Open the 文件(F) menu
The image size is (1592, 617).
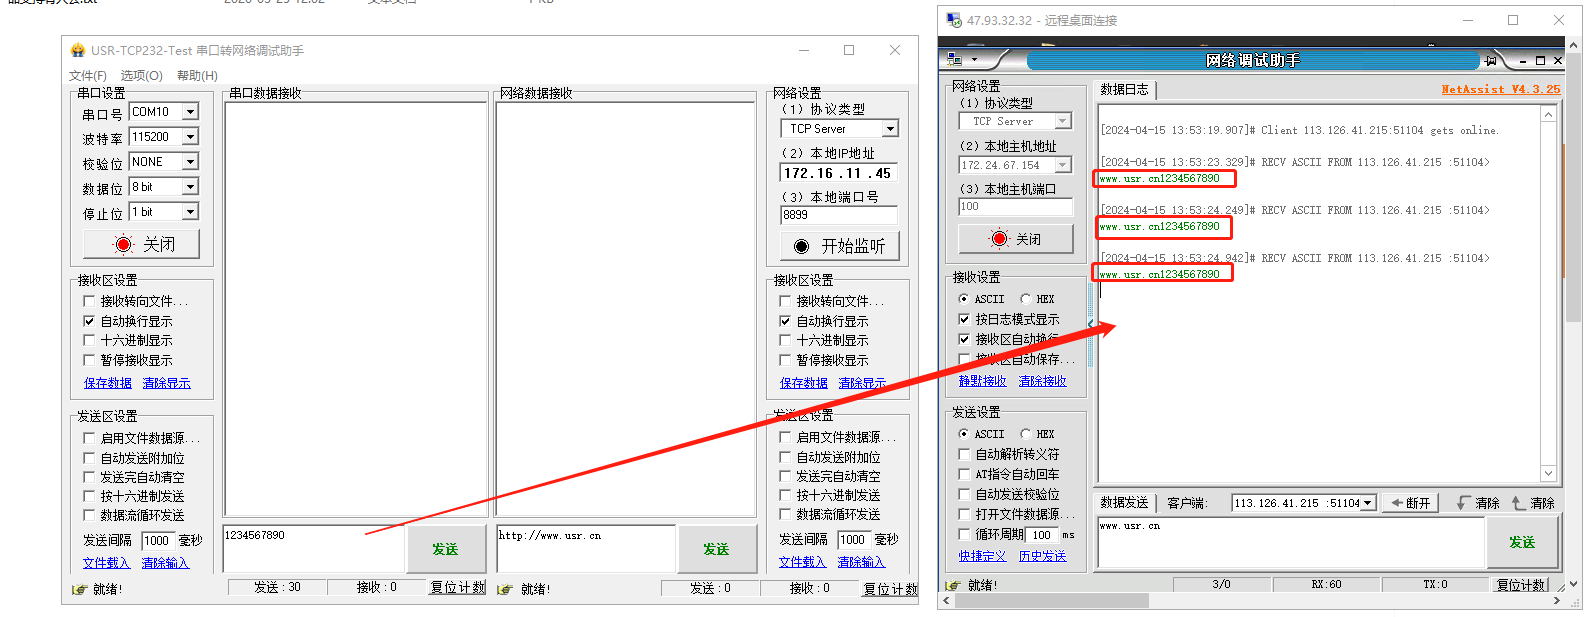click(x=87, y=76)
